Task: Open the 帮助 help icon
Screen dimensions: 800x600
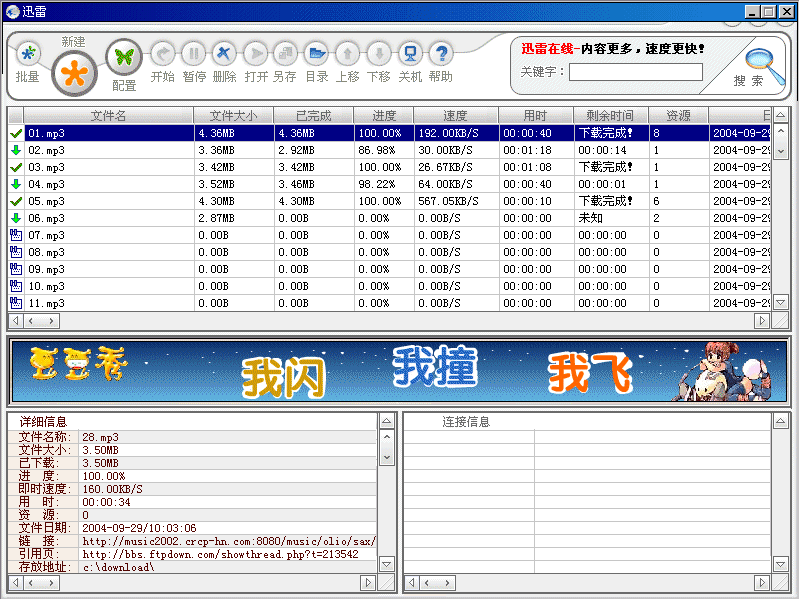Action: (x=441, y=54)
